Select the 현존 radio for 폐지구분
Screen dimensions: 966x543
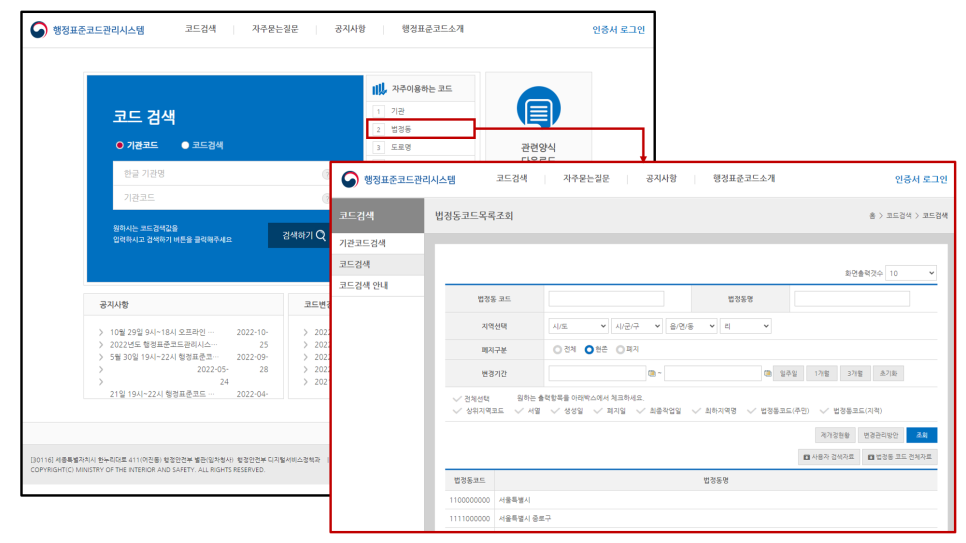[589, 349]
